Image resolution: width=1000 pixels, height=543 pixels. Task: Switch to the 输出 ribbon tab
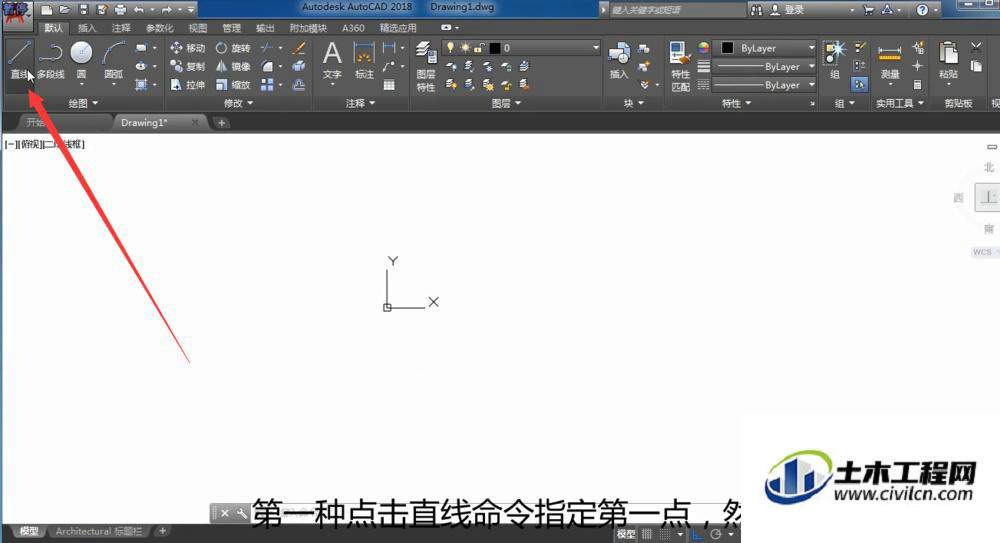coord(265,27)
